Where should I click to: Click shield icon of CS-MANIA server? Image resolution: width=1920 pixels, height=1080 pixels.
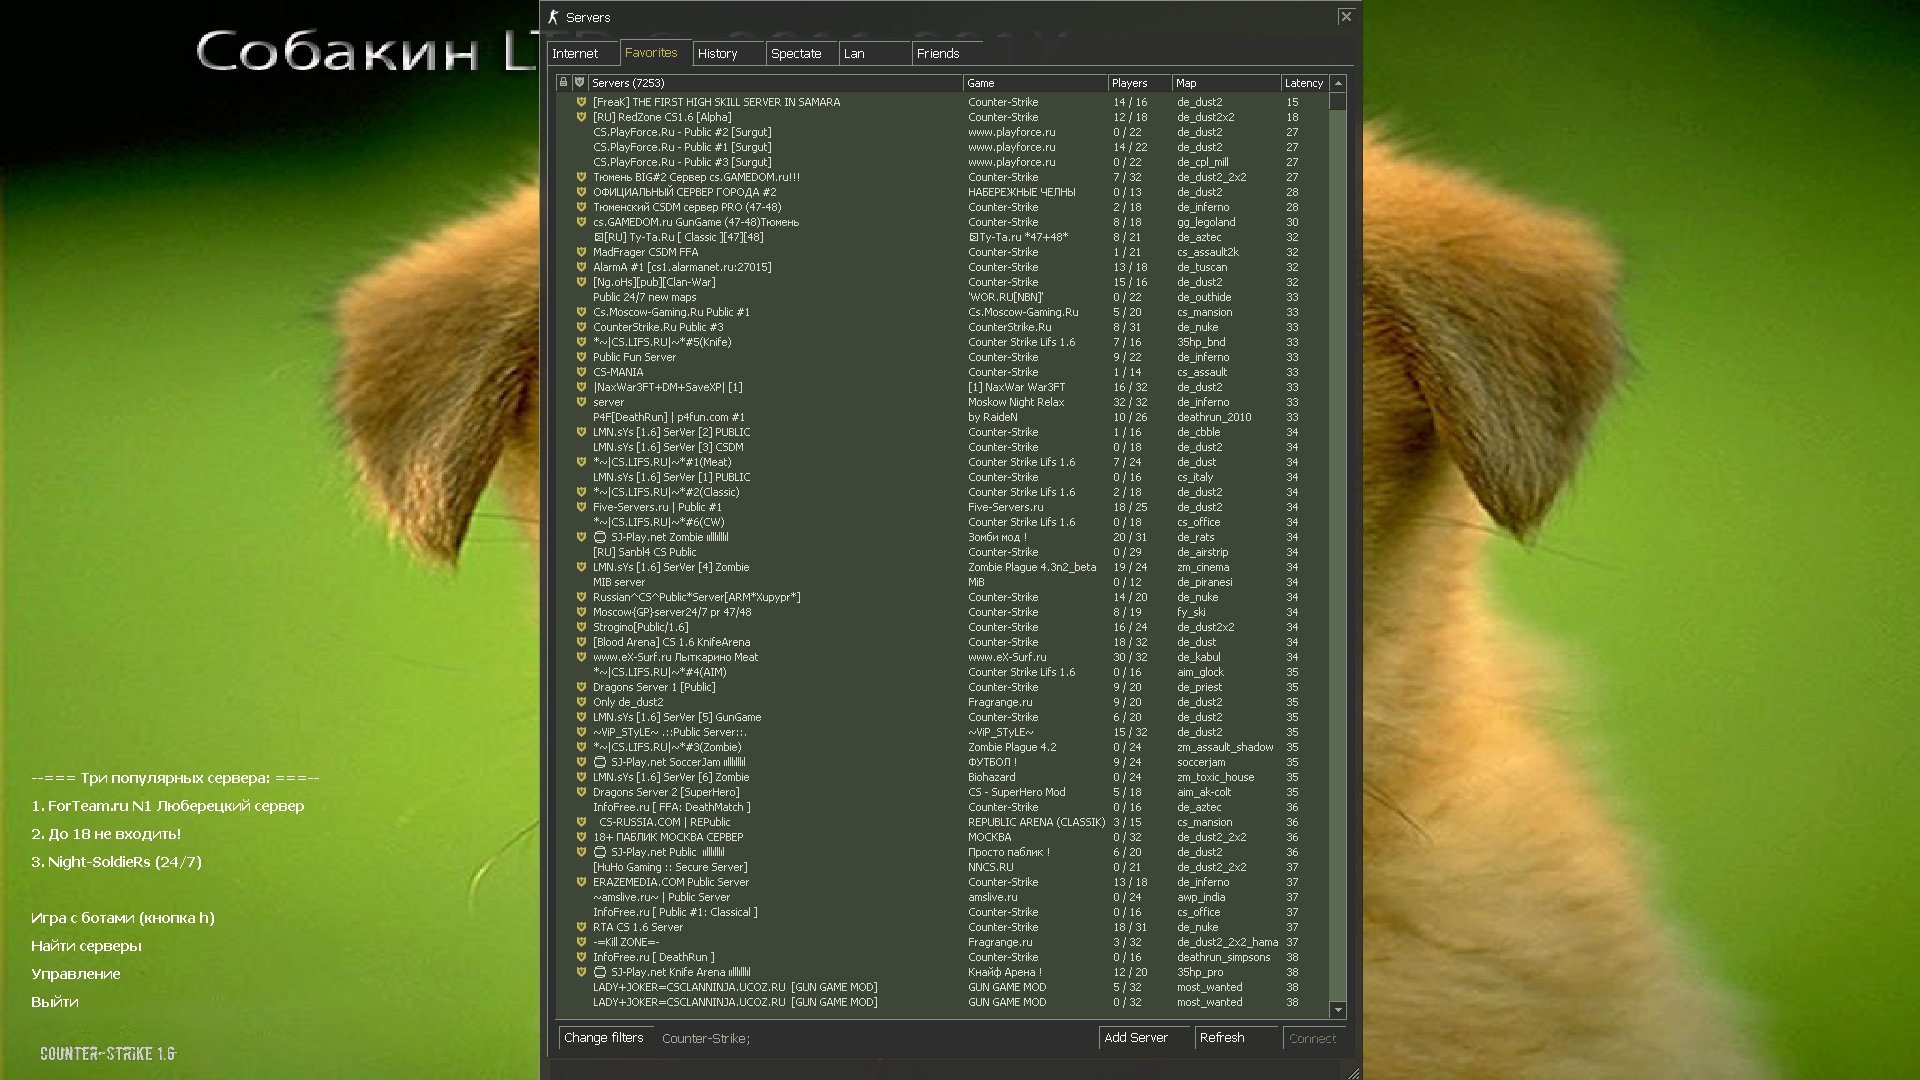click(581, 372)
